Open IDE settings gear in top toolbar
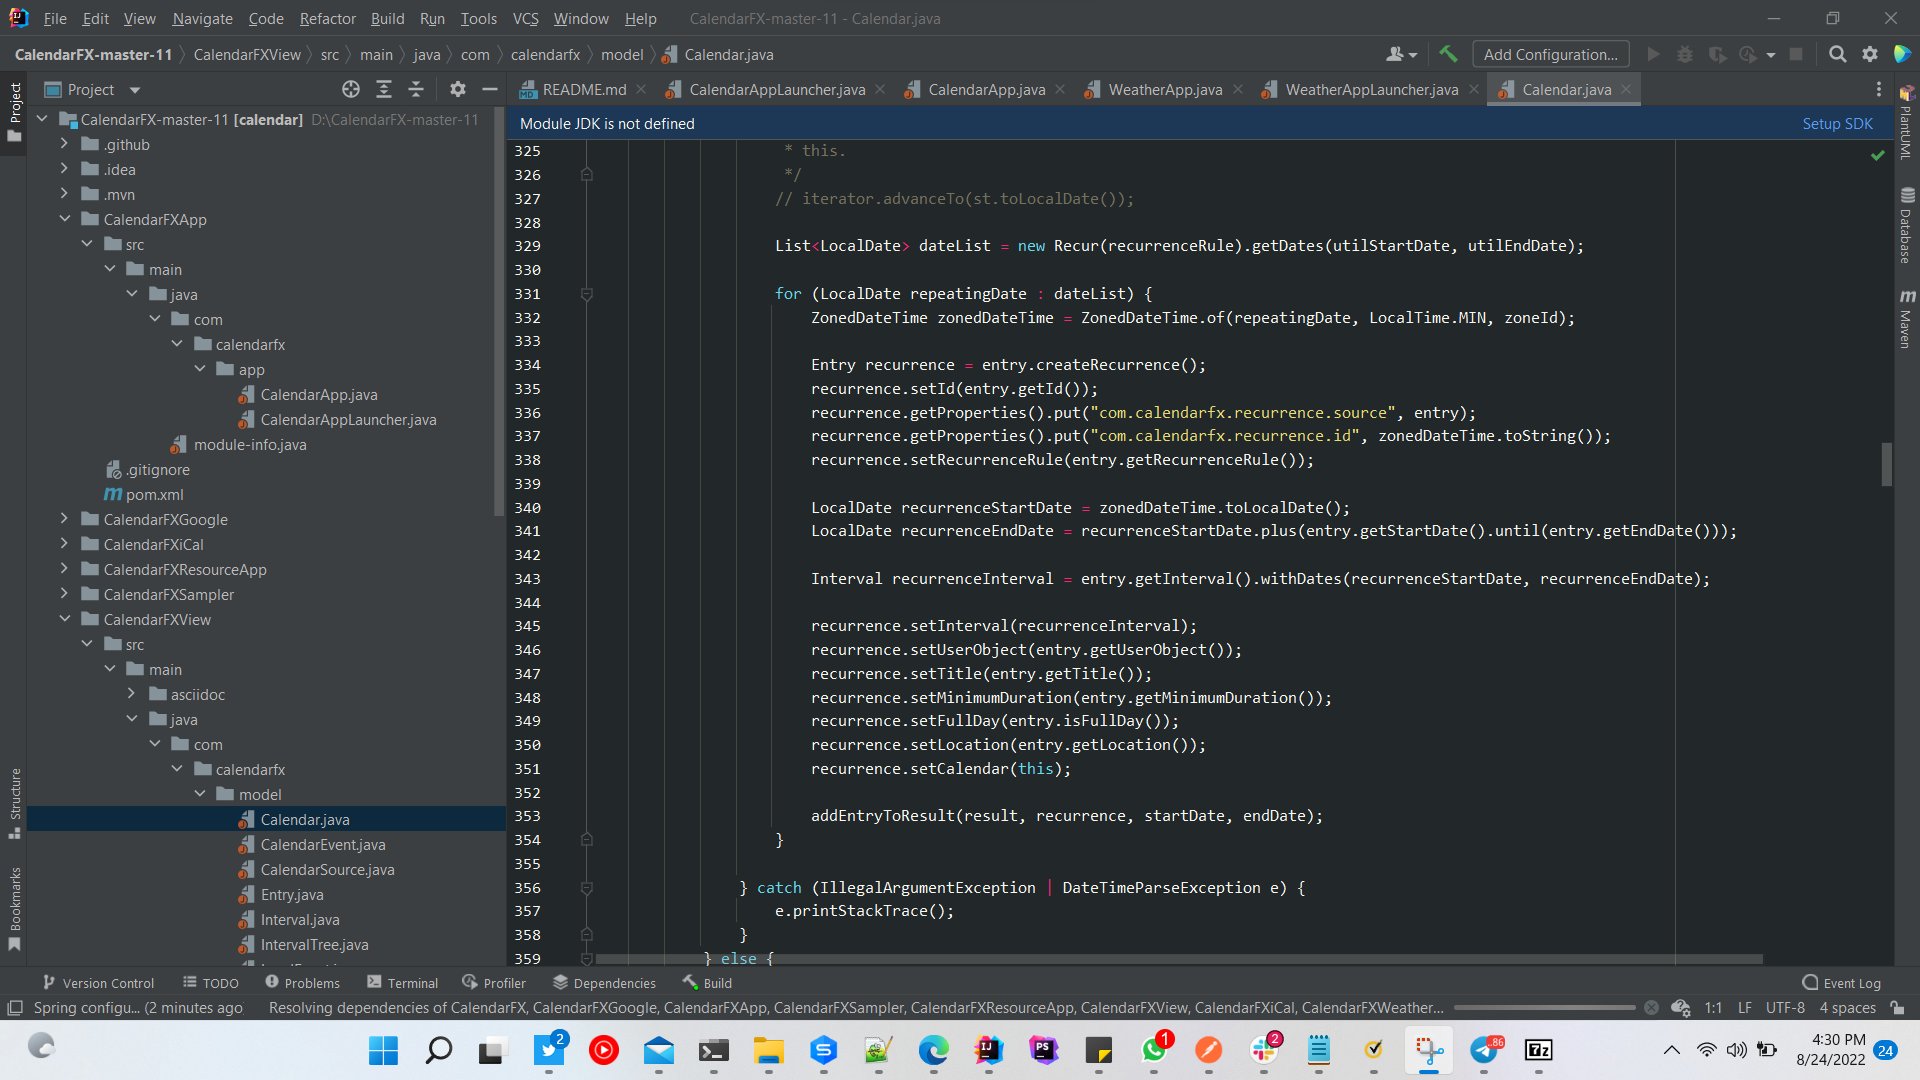 point(1869,54)
